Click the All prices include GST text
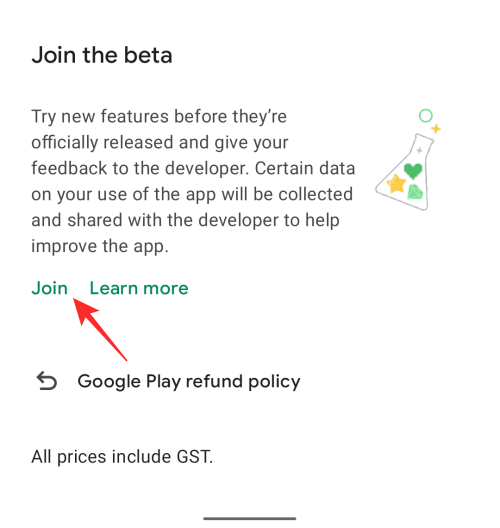The height and width of the screenshot is (528, 500). tap(122, 457)
